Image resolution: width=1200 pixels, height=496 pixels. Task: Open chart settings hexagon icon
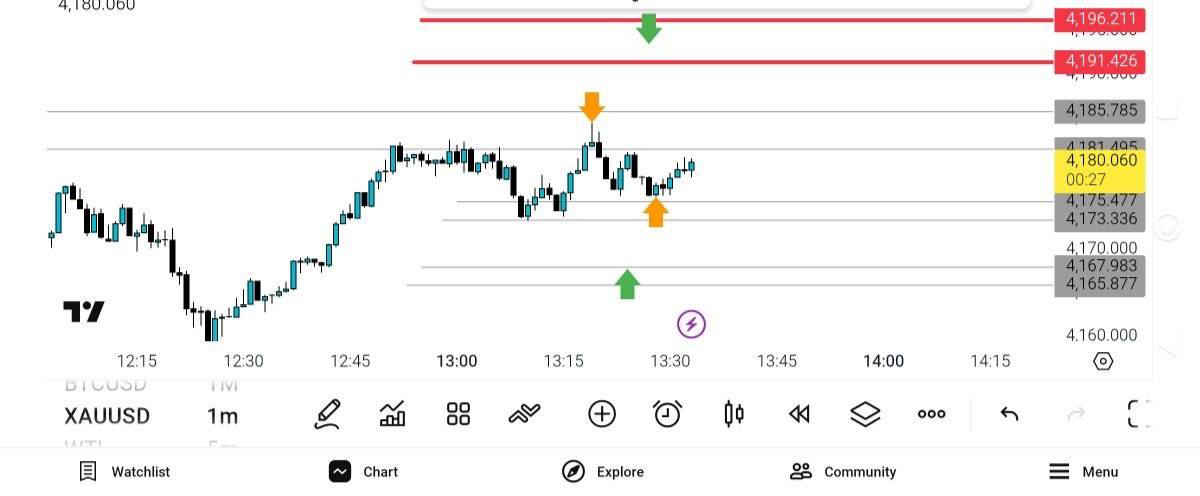point(1103,361)
